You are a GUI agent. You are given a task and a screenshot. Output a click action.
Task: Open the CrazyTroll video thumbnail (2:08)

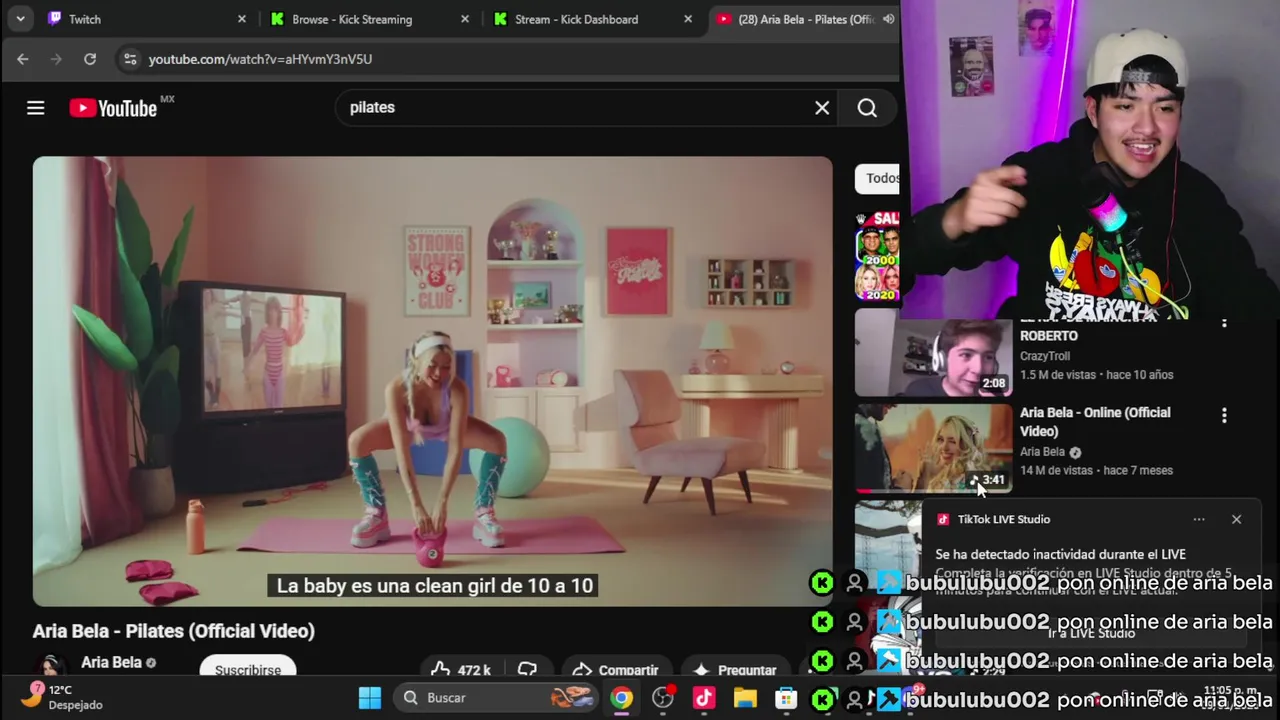pyautogui.click(x=934, y=352)
